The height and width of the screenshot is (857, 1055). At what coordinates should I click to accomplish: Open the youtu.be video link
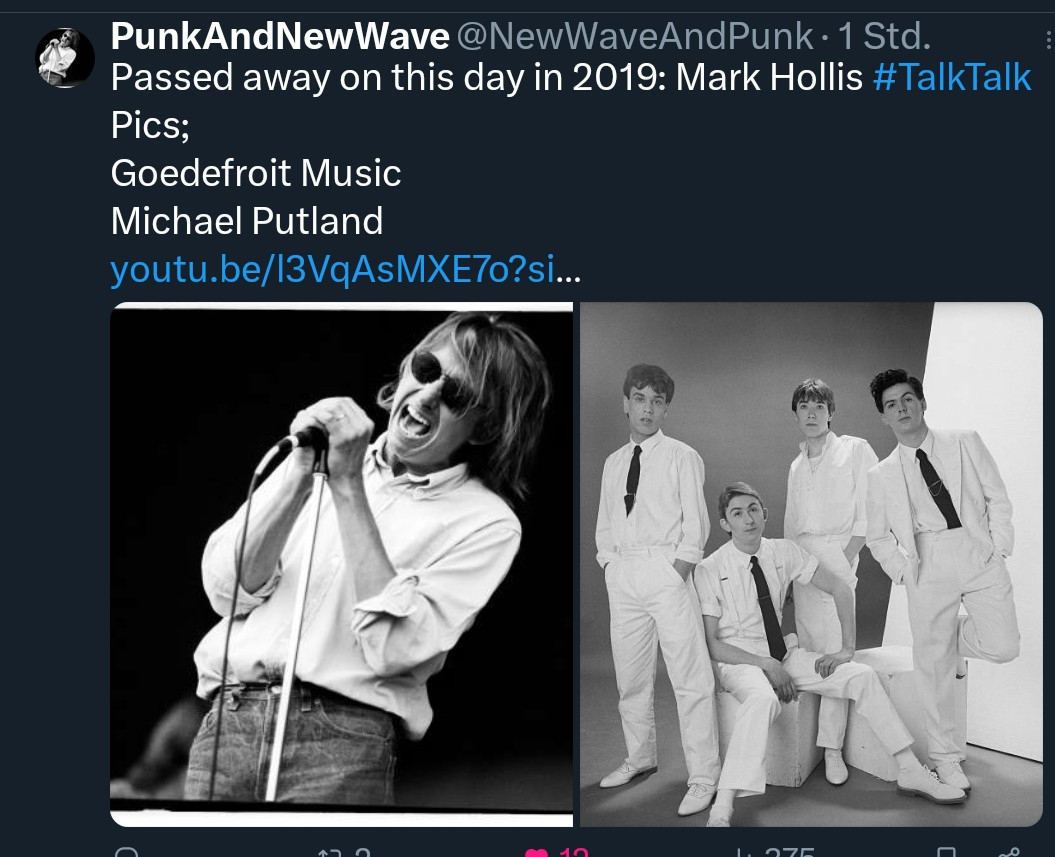(345, 270)
